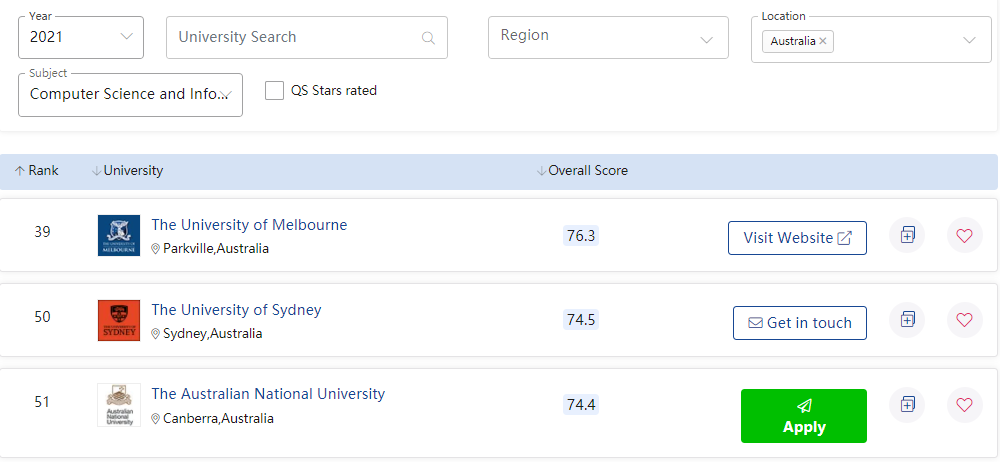Focus the University Search field
This screenshot has width=1000, height=462.
click(307, 38)
